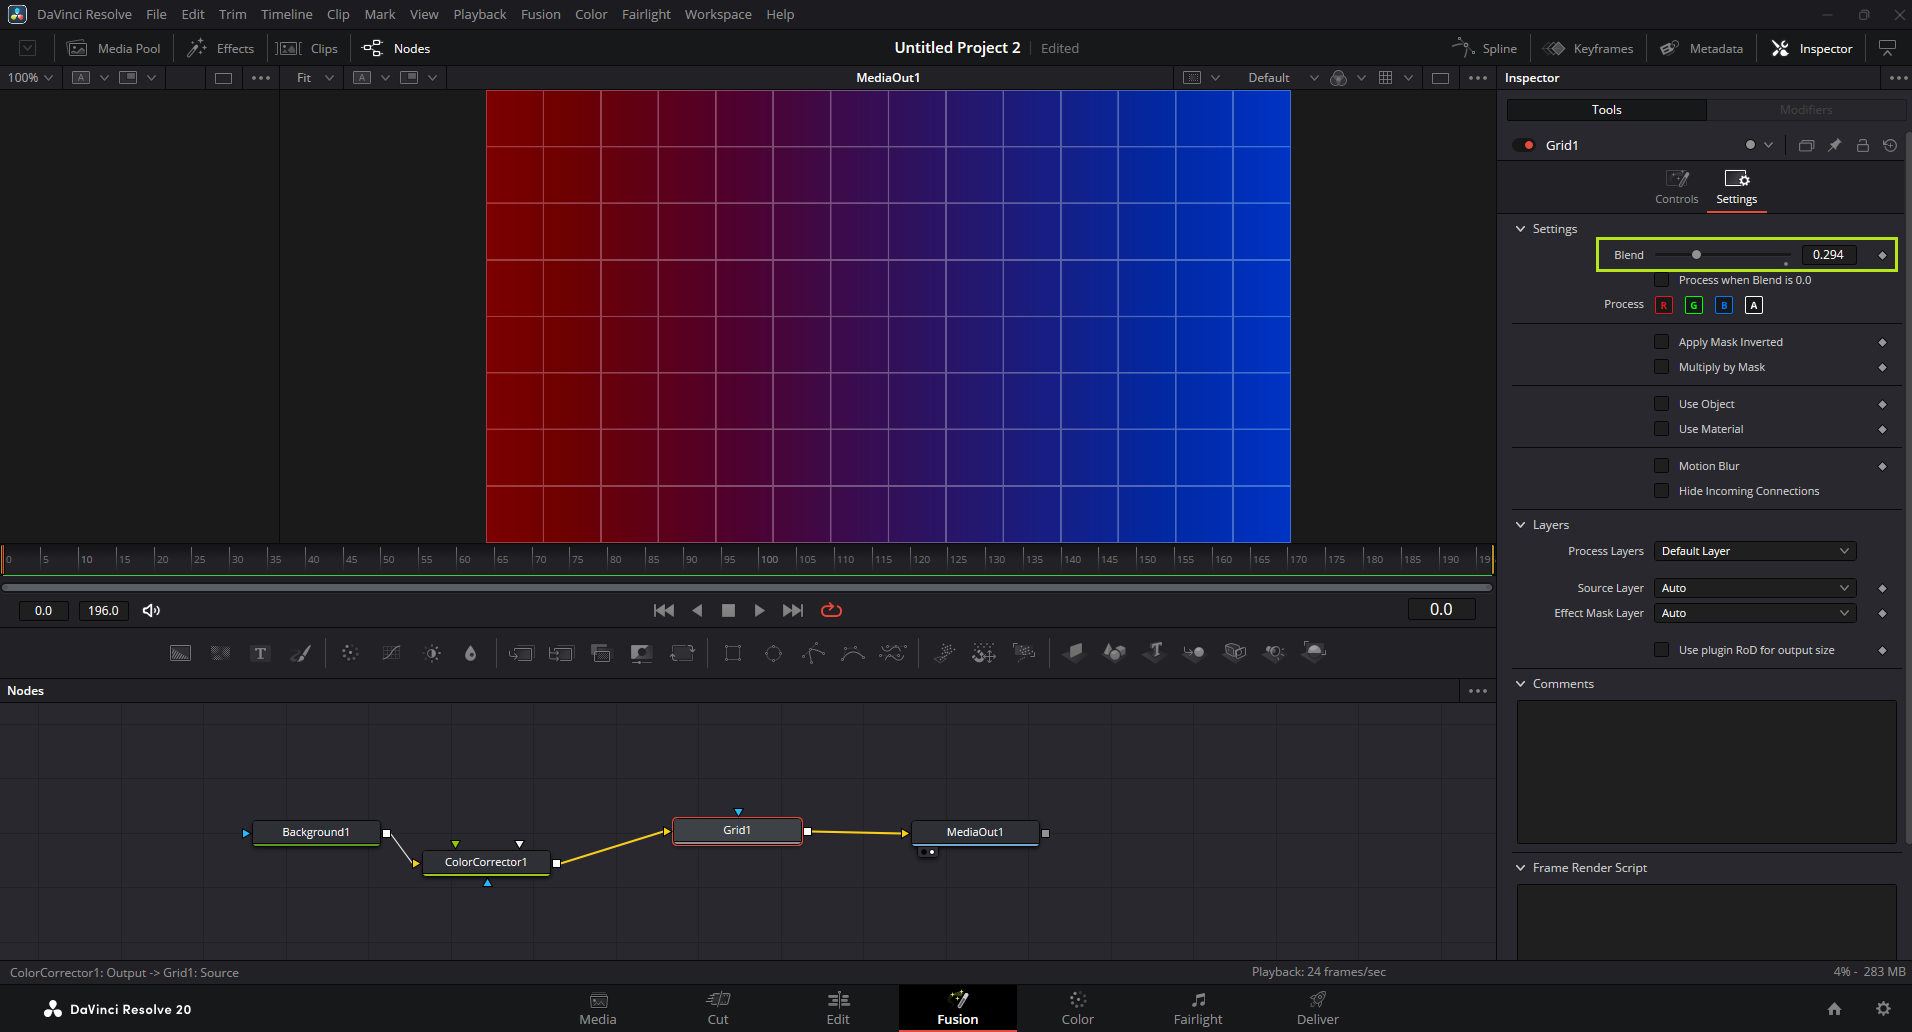Click the Background generator tool icon
This screenshot has width=1912, height=1032.
[x=180, y=653]
